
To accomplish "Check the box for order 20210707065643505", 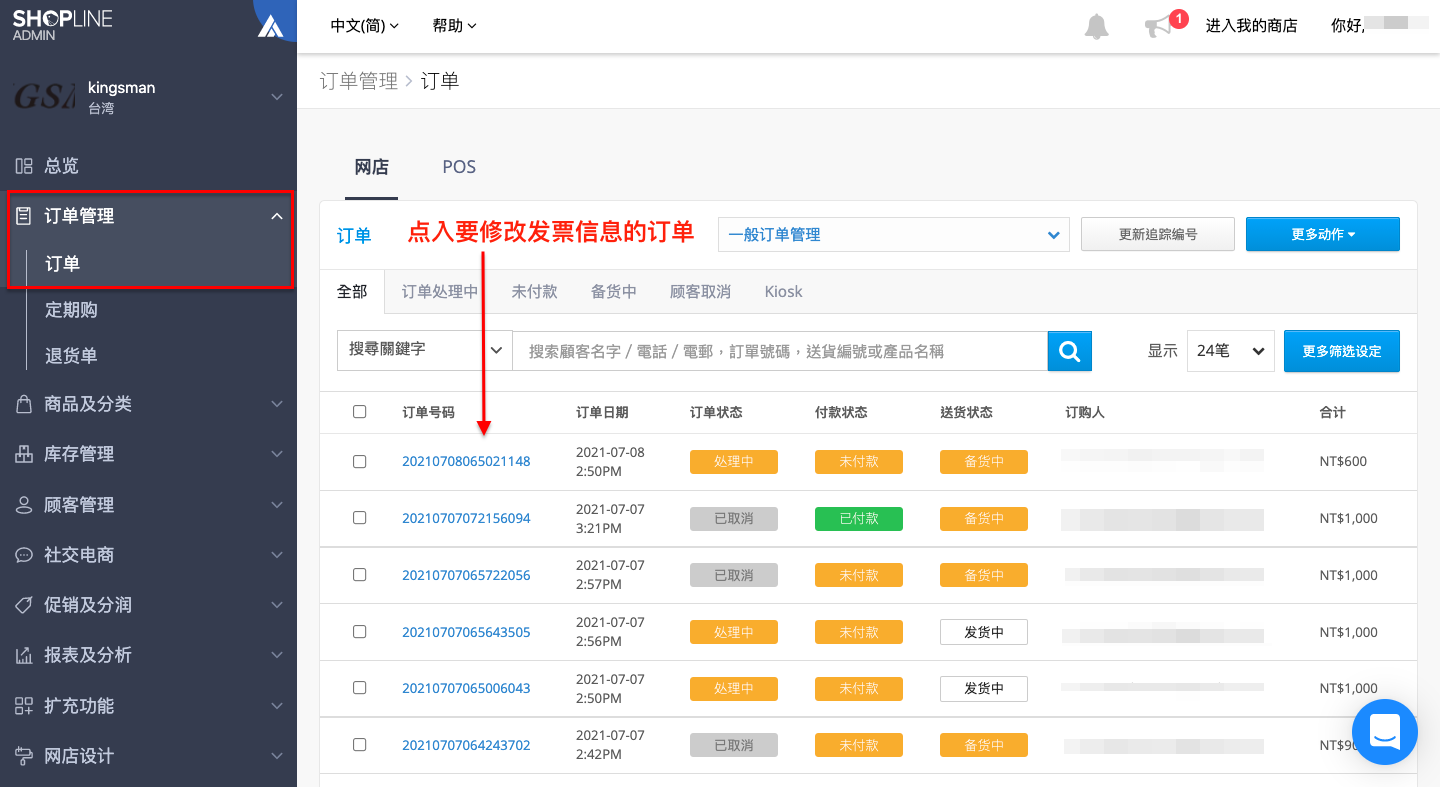I will (360, 632).
